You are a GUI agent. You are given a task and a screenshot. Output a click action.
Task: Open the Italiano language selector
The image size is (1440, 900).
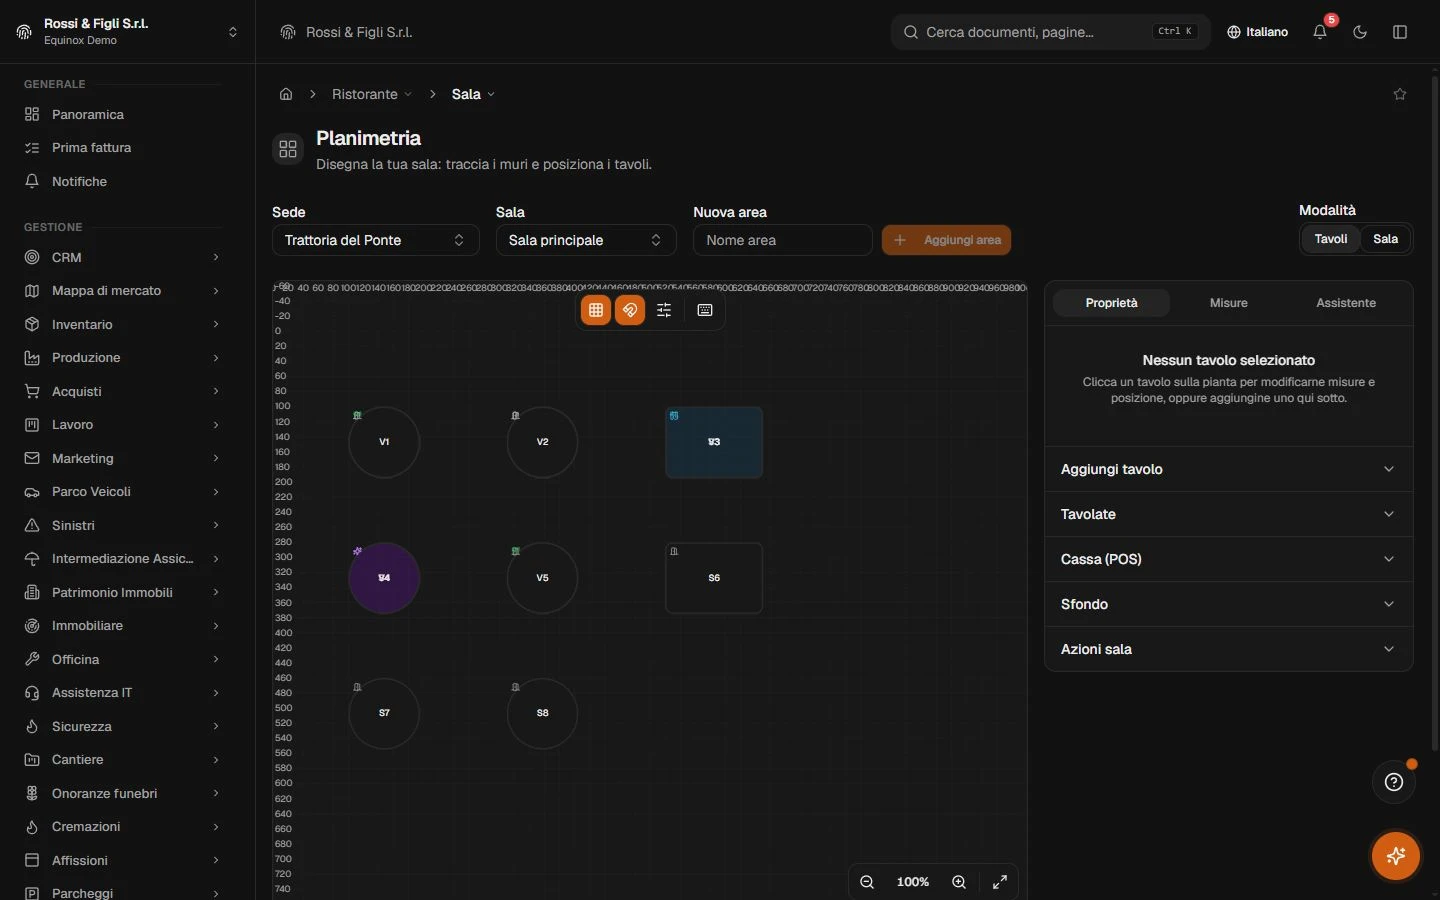pyautogui.click(x=1257, y=32)
